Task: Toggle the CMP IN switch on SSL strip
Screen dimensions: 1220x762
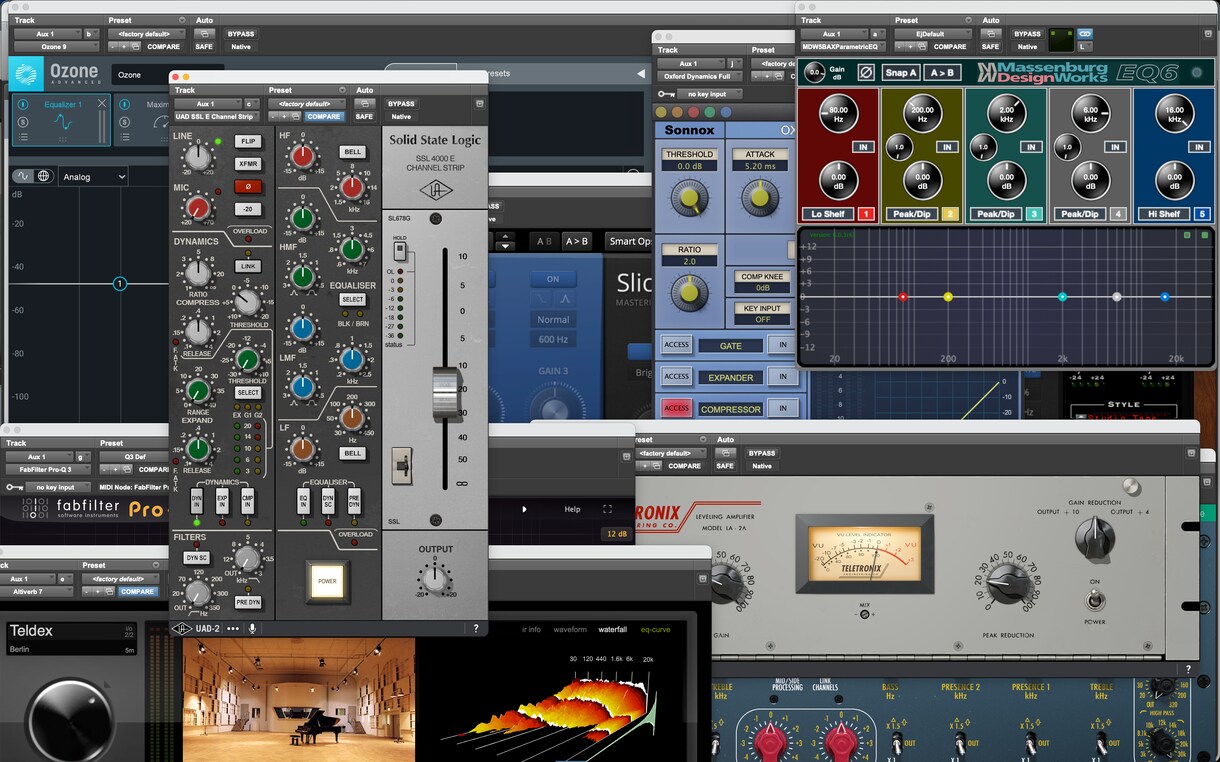Action: click(248, 503)
